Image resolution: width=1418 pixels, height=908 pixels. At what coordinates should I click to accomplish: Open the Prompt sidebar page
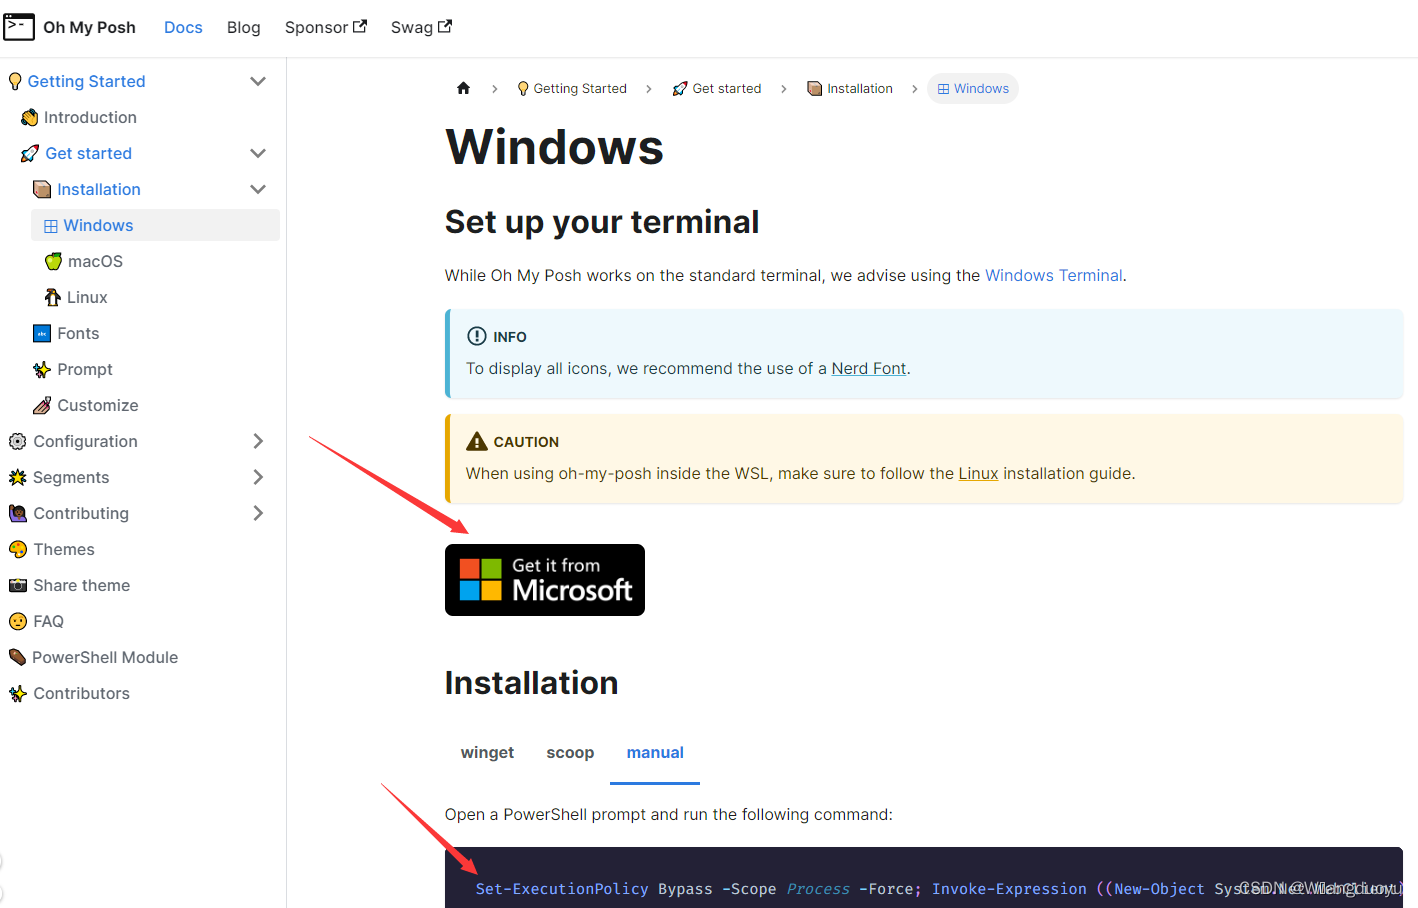coord(85,369)
